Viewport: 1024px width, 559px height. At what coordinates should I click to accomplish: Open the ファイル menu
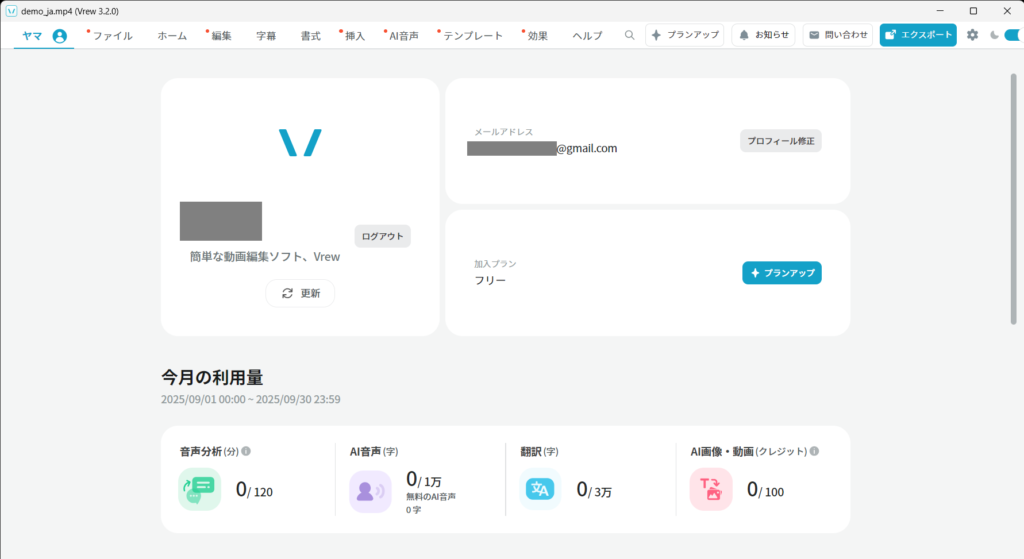[x=112, y=35]
